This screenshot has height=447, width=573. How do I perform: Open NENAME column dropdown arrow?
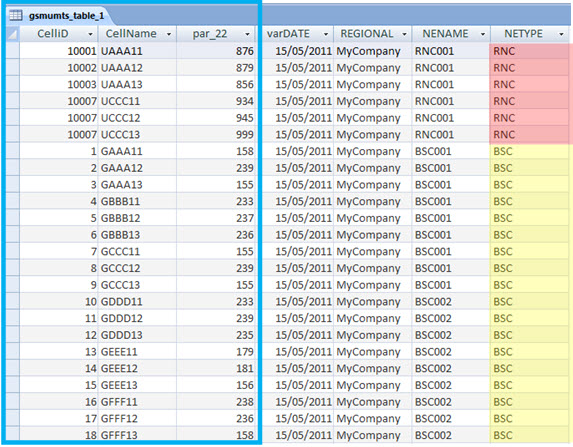(x=483, y=34)
